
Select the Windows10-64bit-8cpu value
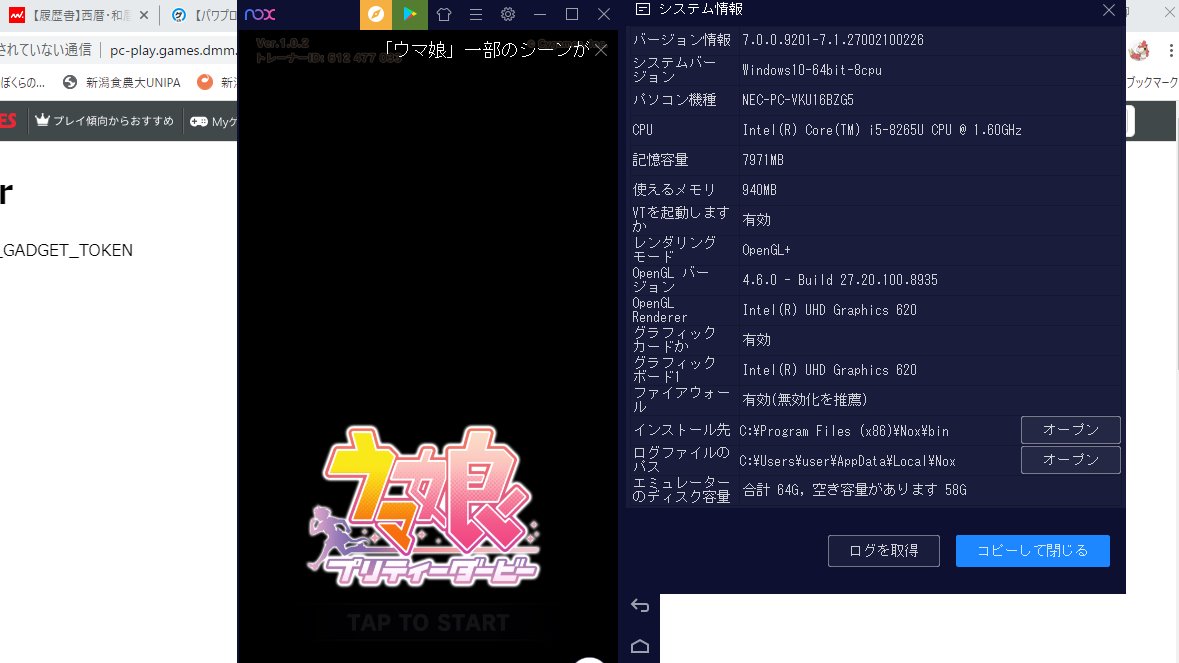point(811,70)
